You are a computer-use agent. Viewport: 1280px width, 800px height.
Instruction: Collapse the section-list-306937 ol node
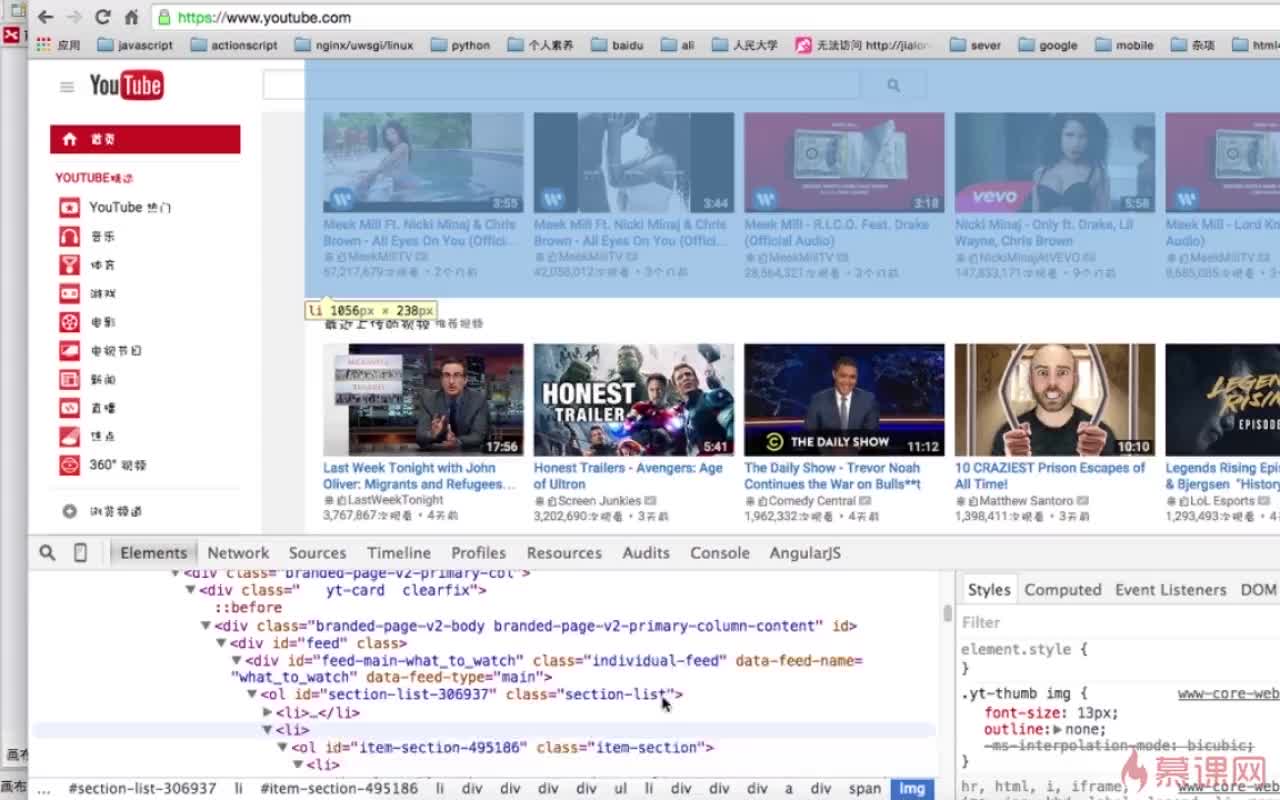pyautogui.click(x=252, y=694)
